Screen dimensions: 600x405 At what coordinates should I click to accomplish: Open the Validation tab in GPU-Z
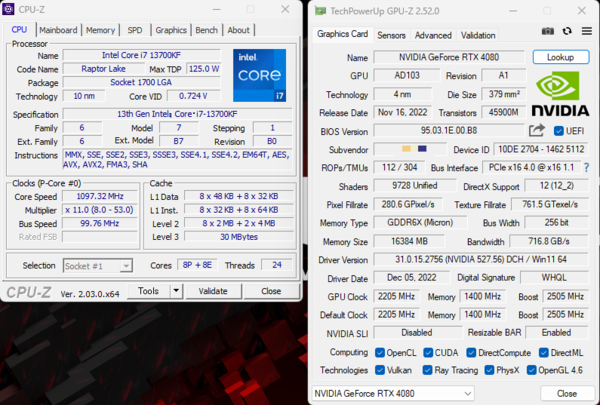478,35
